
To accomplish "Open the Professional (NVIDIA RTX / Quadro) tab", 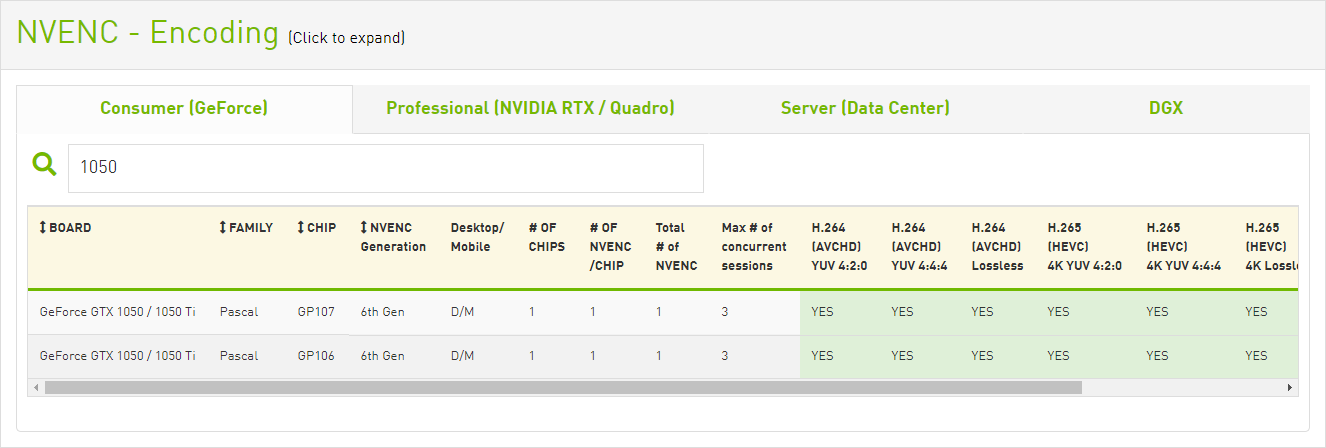I will click(x=531, y=108).
